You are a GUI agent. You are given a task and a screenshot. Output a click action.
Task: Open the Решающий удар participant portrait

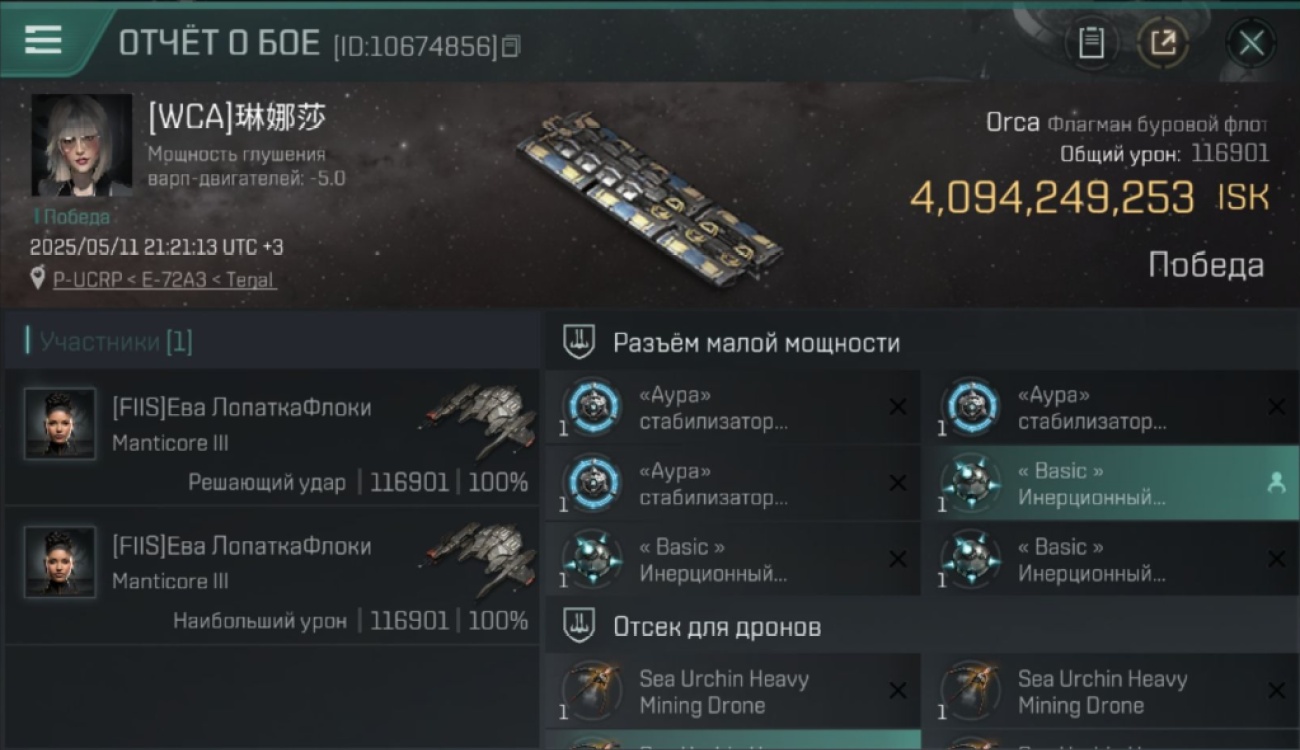(x=60, y=424)
